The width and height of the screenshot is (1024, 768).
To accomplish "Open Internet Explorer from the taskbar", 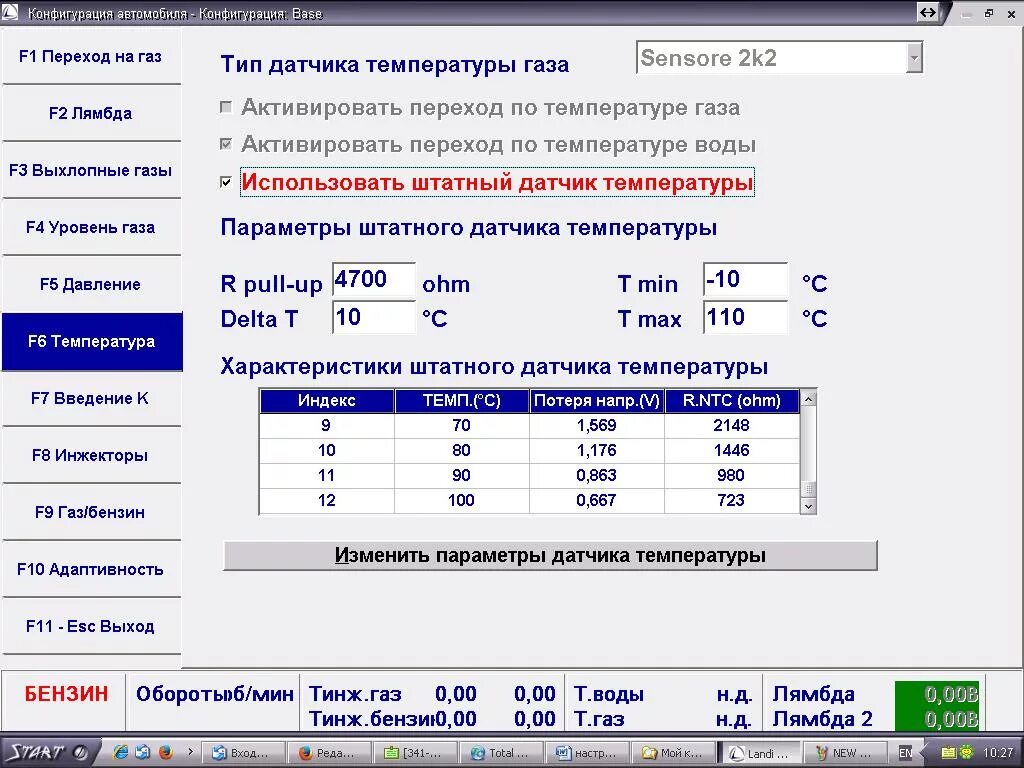I will pos(121,752).
